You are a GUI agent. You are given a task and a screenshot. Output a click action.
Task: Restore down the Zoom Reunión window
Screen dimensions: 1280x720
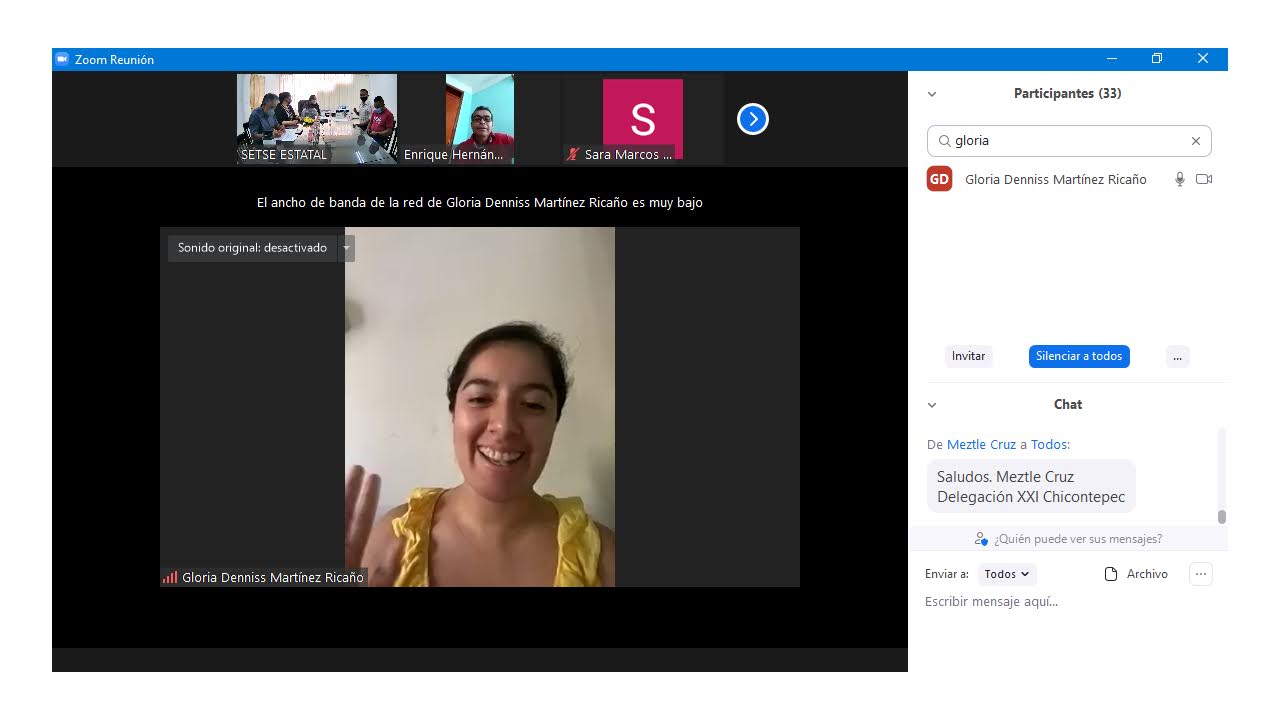1157,59
